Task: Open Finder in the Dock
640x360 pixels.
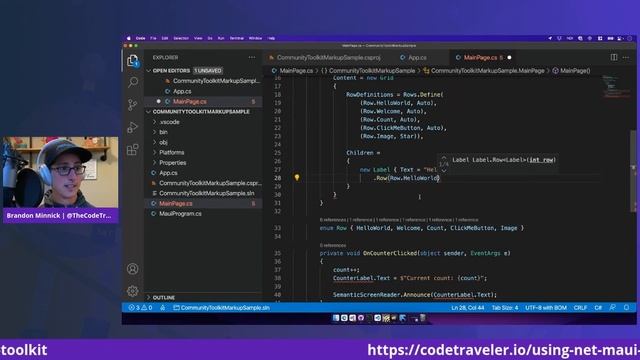Action: pos(336,318)
